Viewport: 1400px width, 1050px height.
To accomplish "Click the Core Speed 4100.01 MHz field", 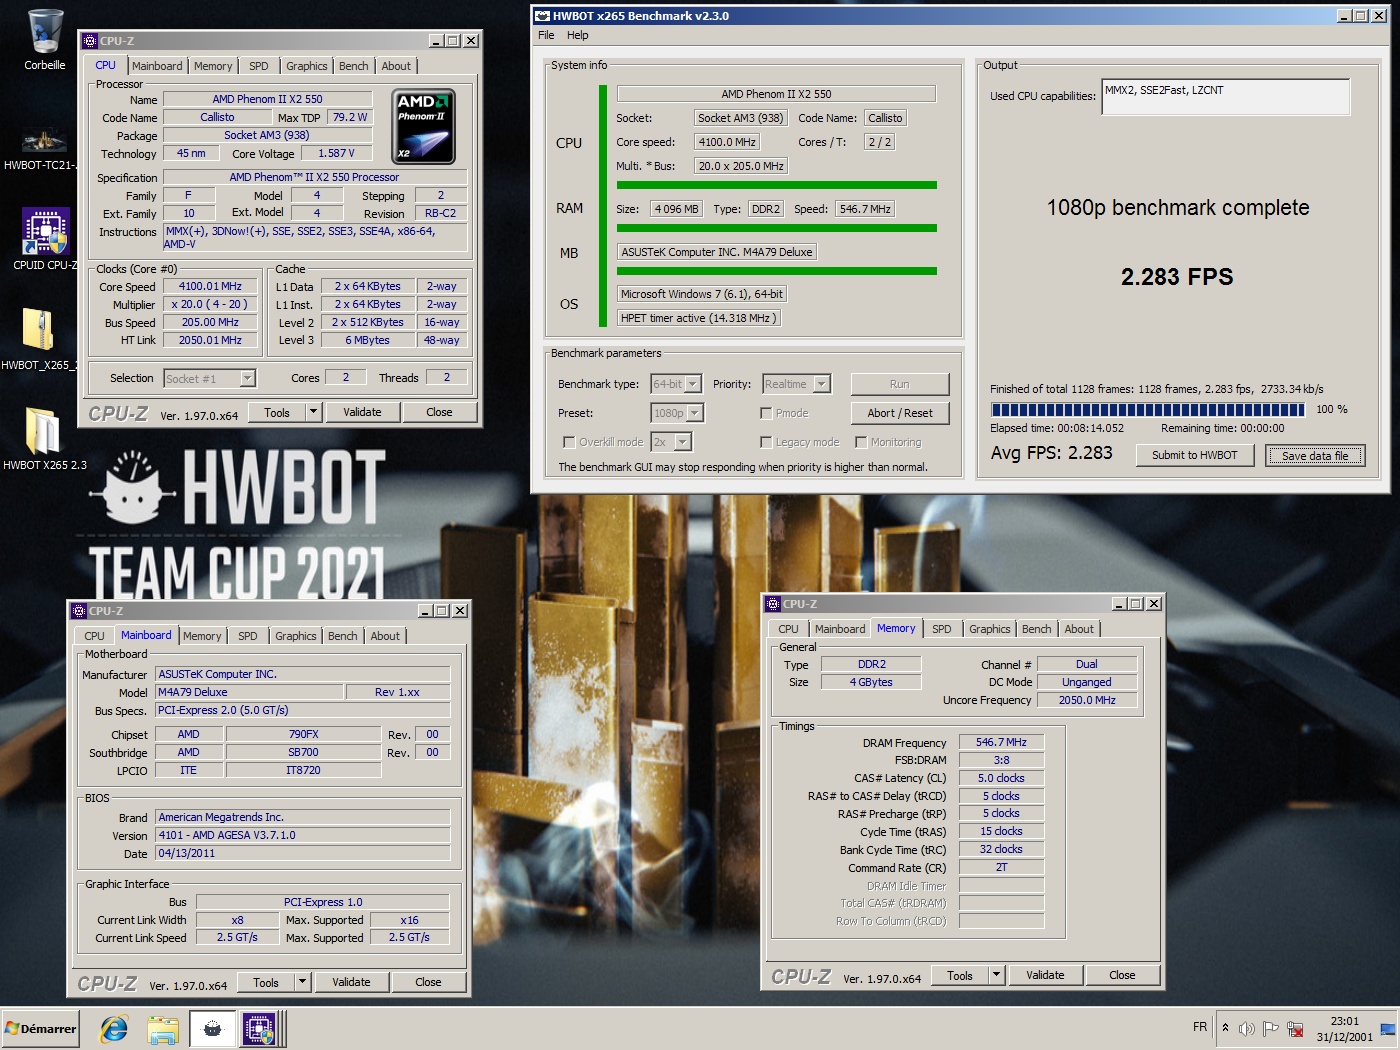I will click(x=211, y=286).
